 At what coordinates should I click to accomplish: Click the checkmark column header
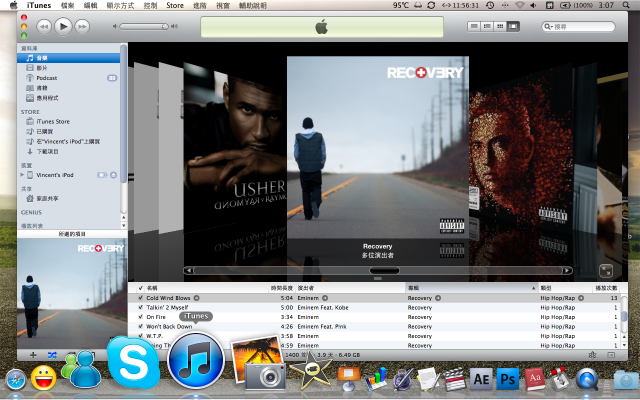[140, 288]
